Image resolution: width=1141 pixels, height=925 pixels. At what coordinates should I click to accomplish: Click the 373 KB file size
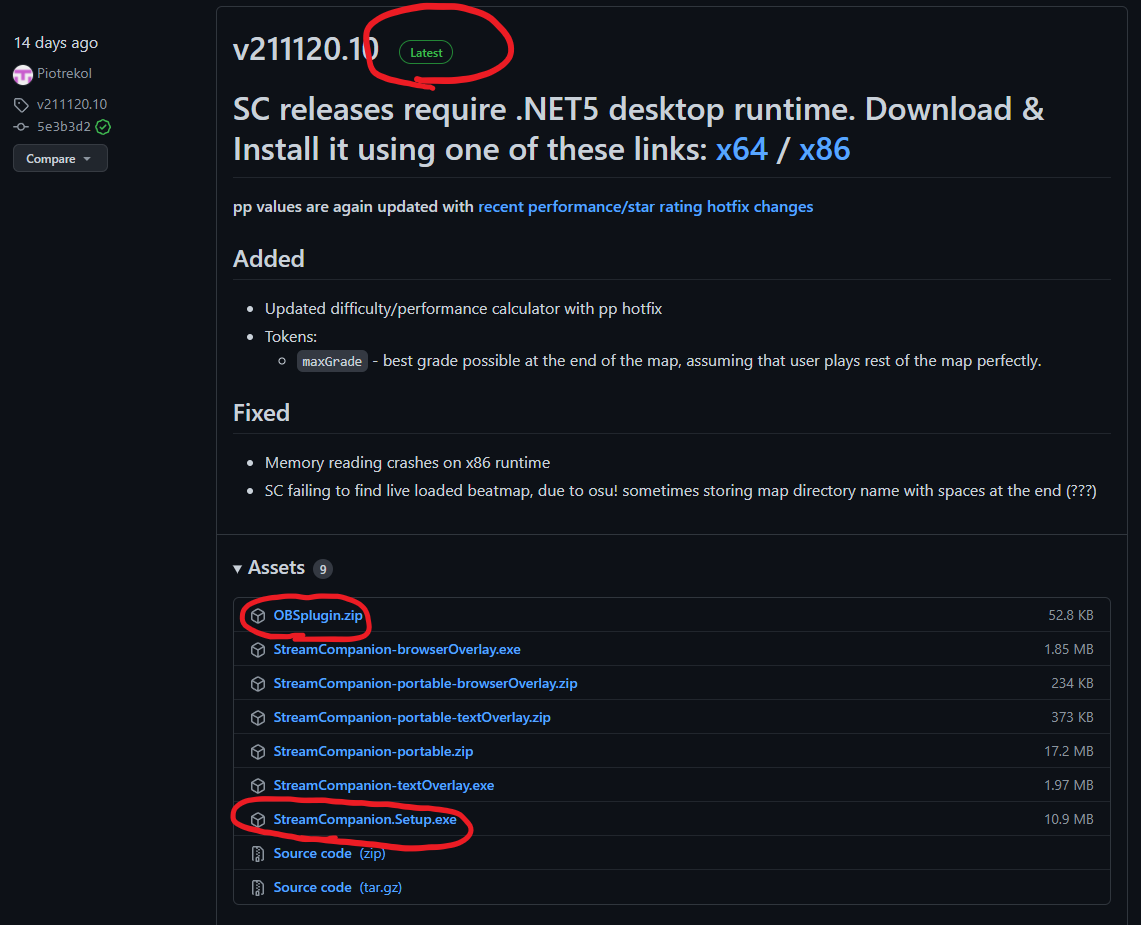click(x=1072, y=718)
